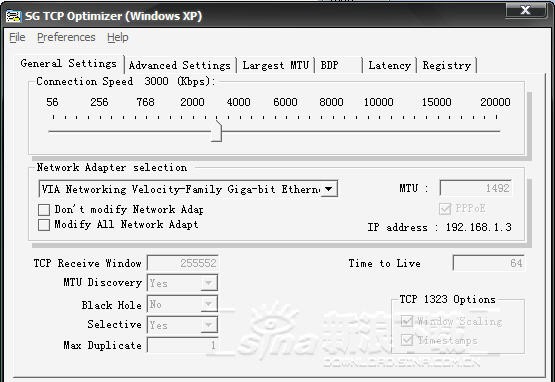Screen dimensions: 555x382
Task: Expand the MTU Discovery dropdown
Action: click(x=209, y=283)
